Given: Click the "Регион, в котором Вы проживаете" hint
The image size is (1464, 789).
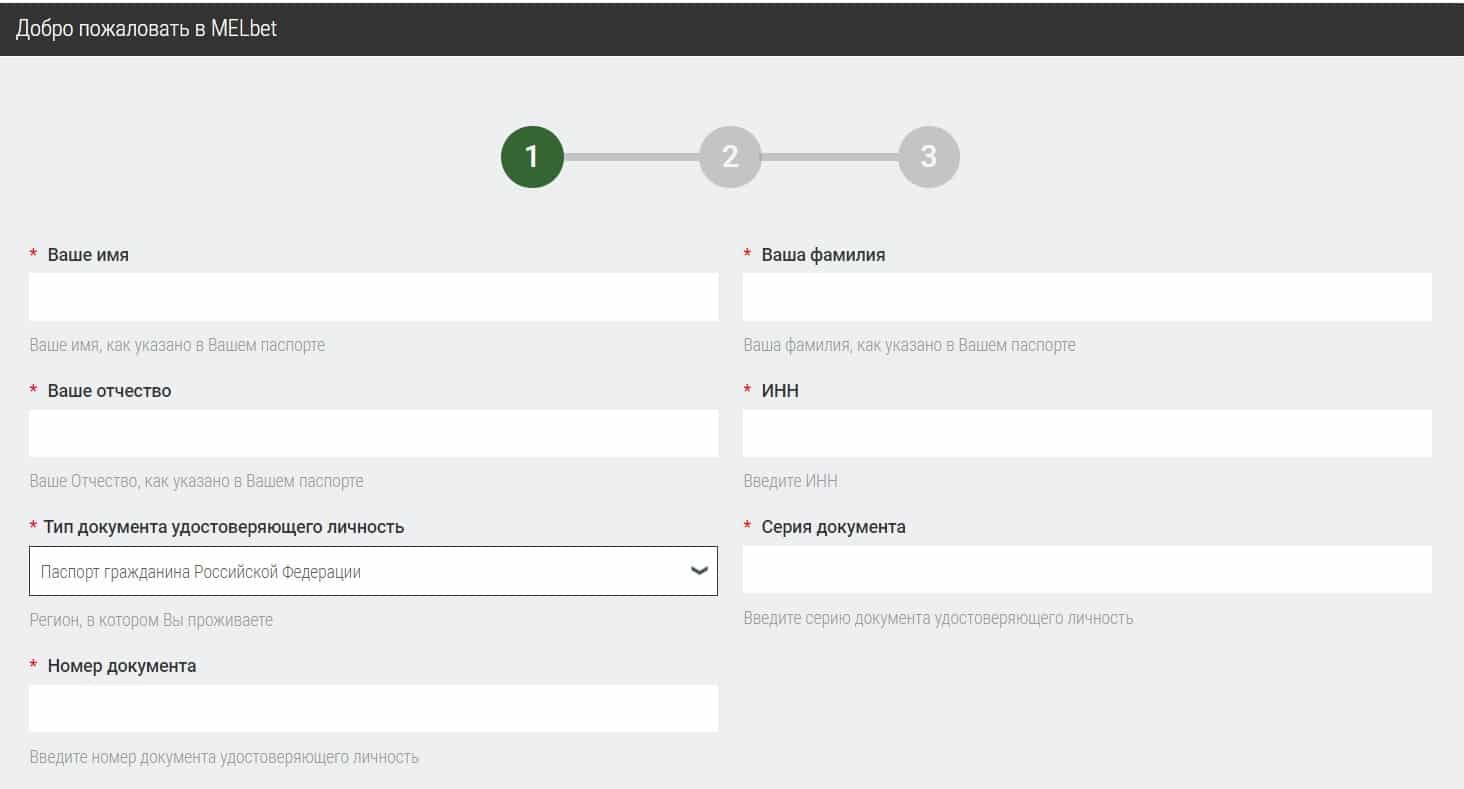Looking at the screenshot, I should point(151,620).
